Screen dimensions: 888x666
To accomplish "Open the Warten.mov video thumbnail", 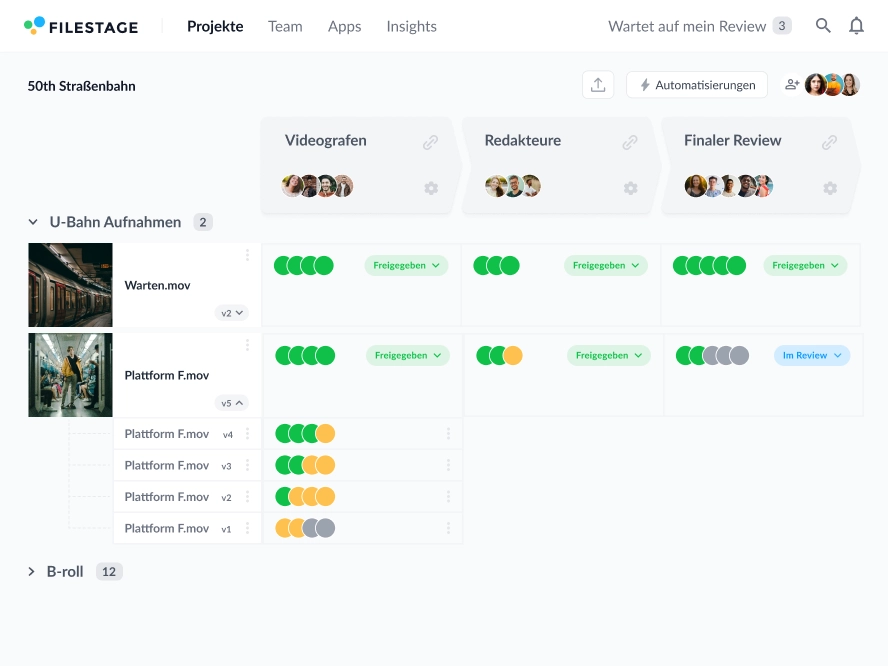I will click(x=70, y=285).
